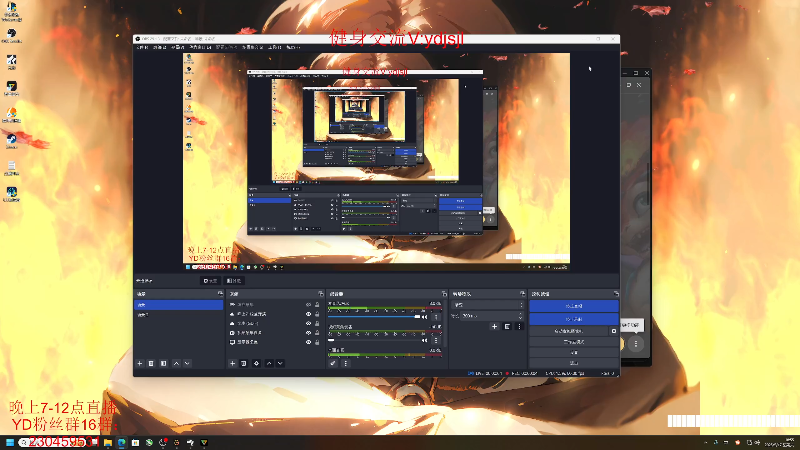Start the virtual camera from Controls
The width and height of the screenshot is (800, 450).
coord(568,331)
